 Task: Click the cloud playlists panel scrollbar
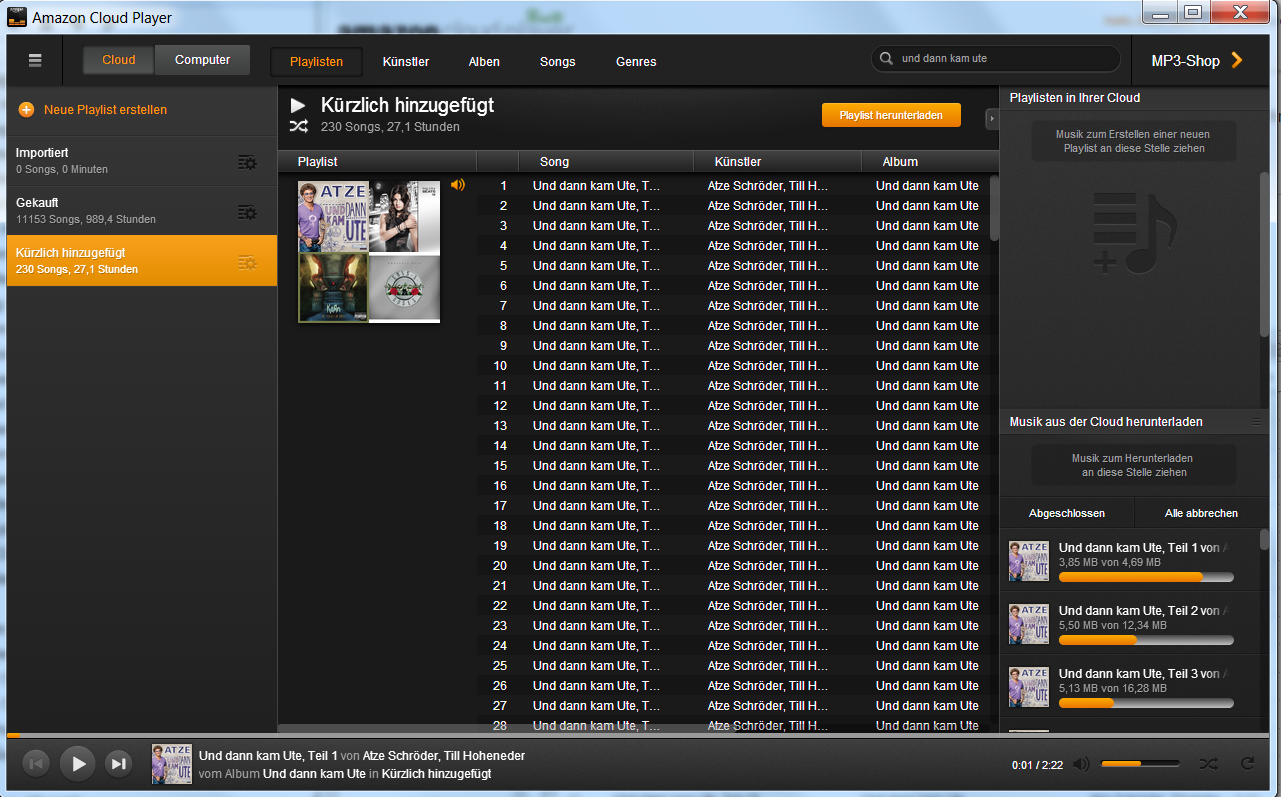[1265, 255]
